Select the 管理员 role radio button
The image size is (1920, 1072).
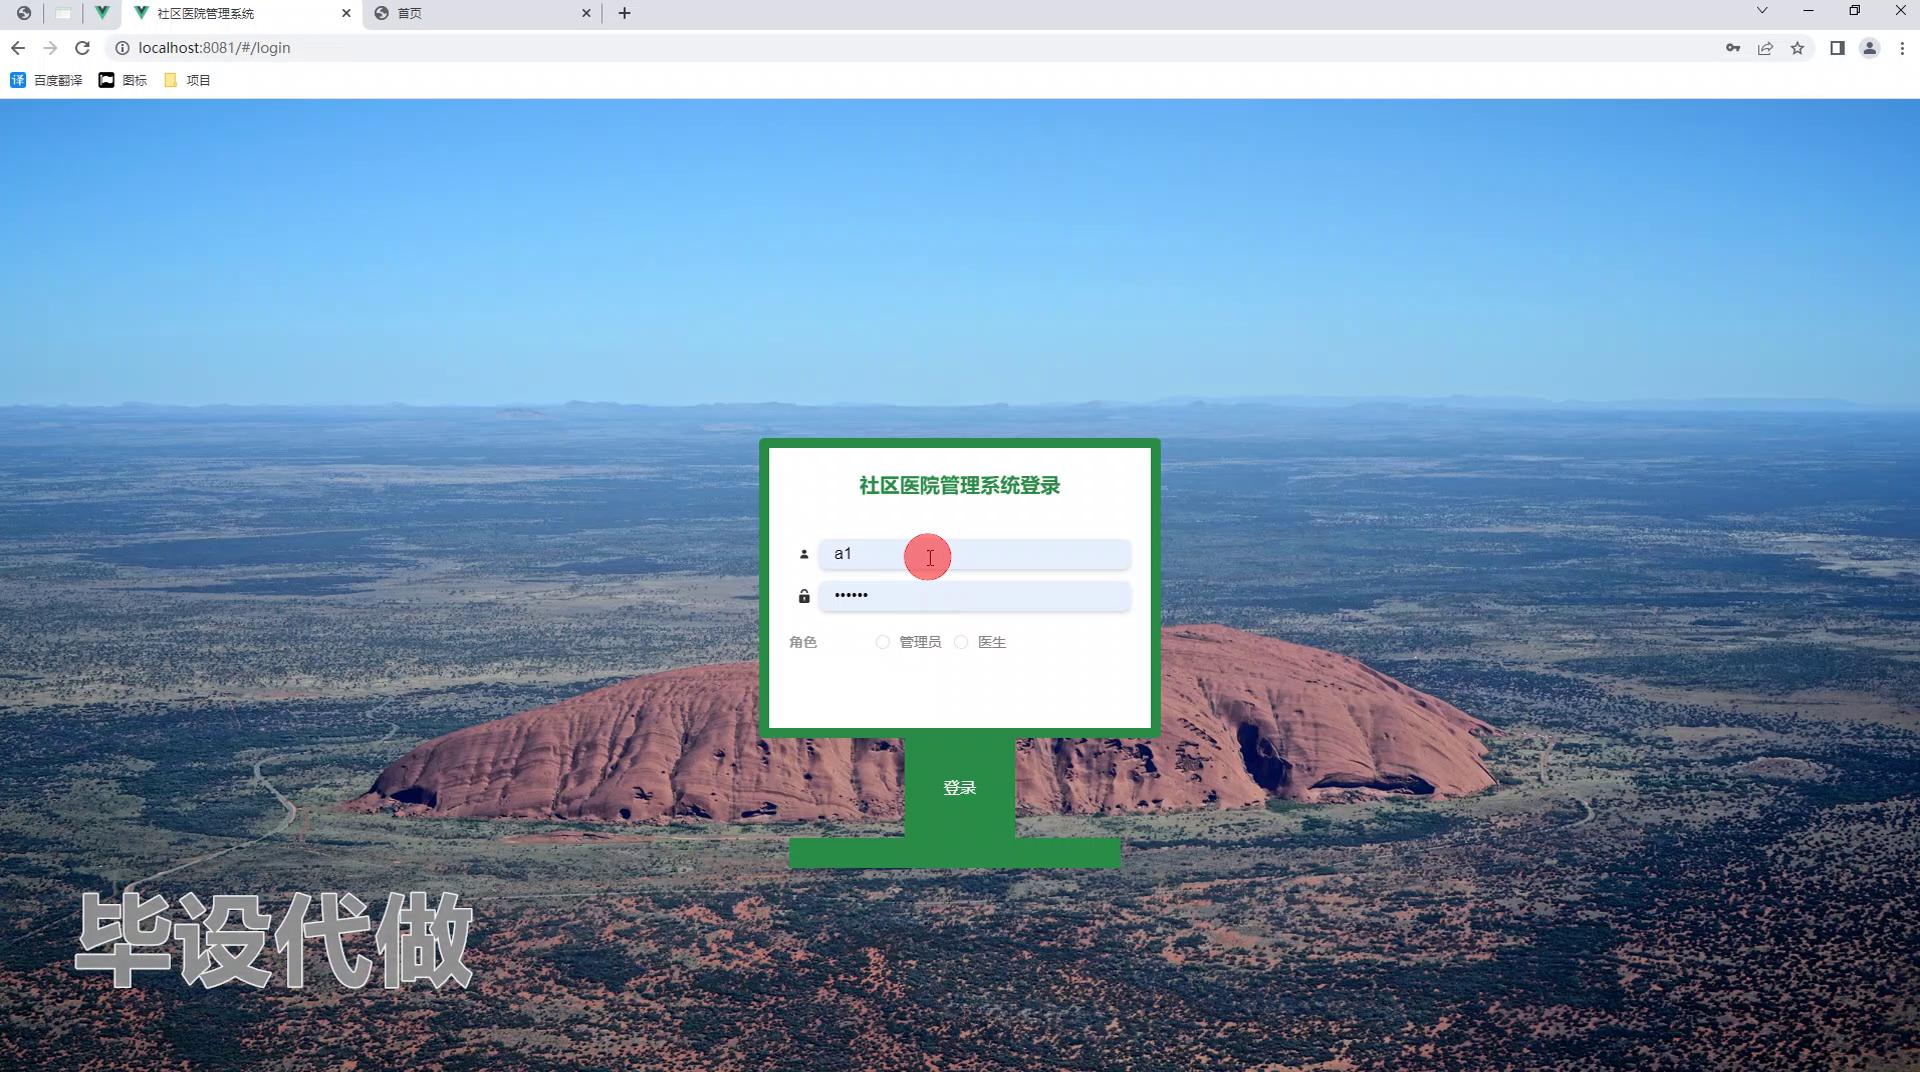point(882,642)
